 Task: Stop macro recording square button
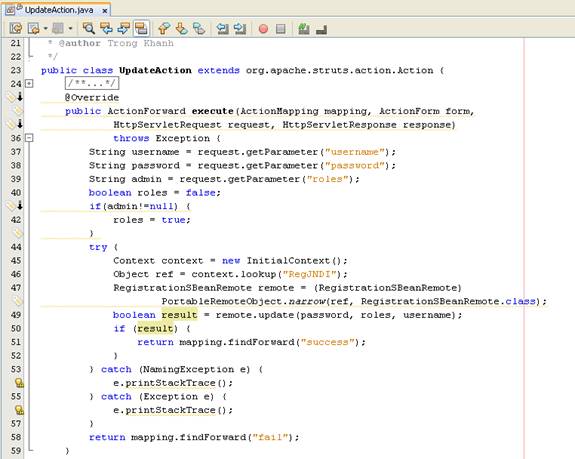tap(281, 29)
